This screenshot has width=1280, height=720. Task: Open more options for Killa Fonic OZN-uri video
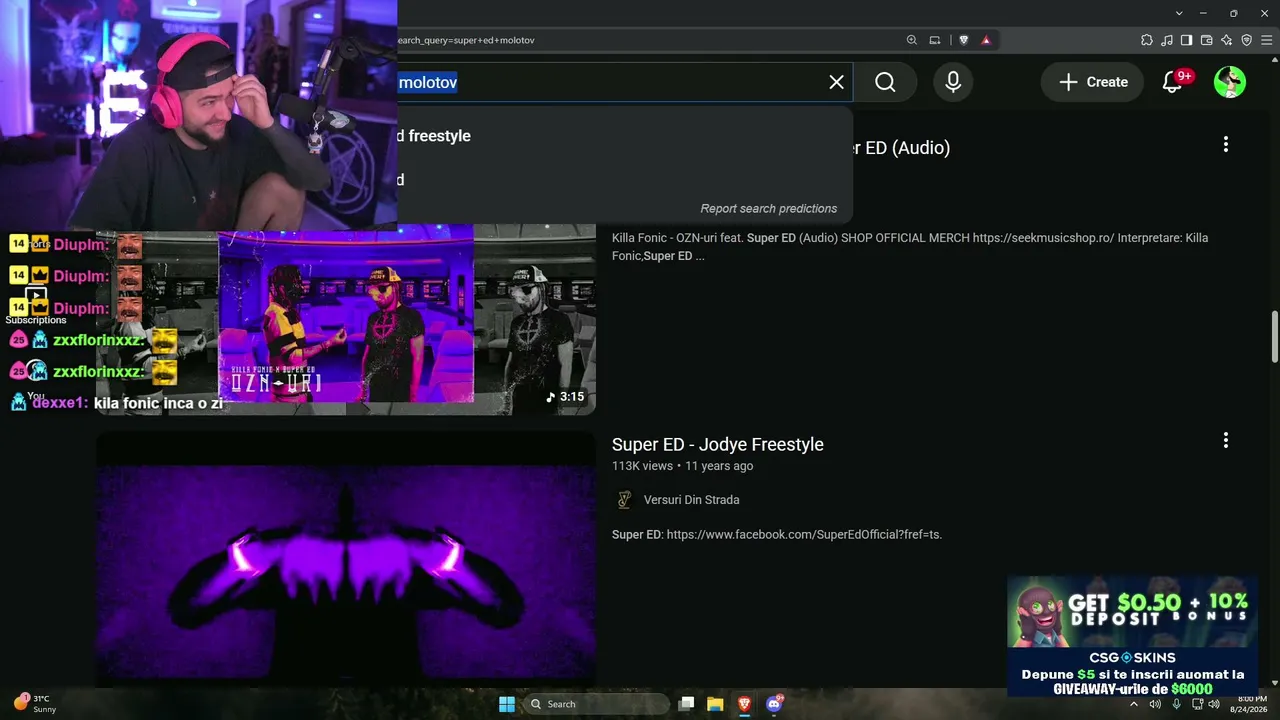[x=1226, y=145]
